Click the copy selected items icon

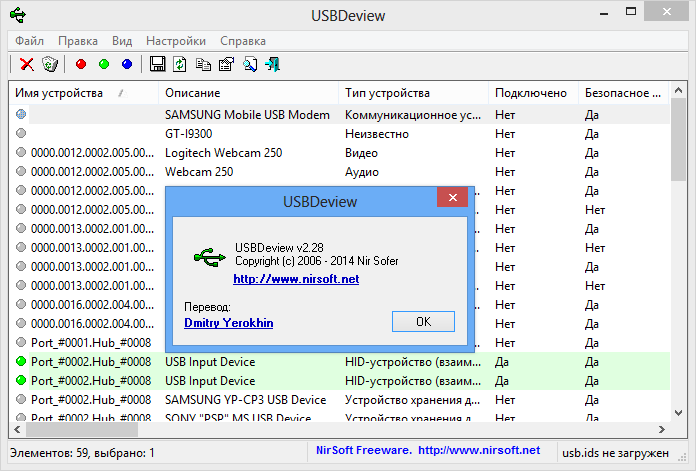pyautogui.click(x=203, y=64)
